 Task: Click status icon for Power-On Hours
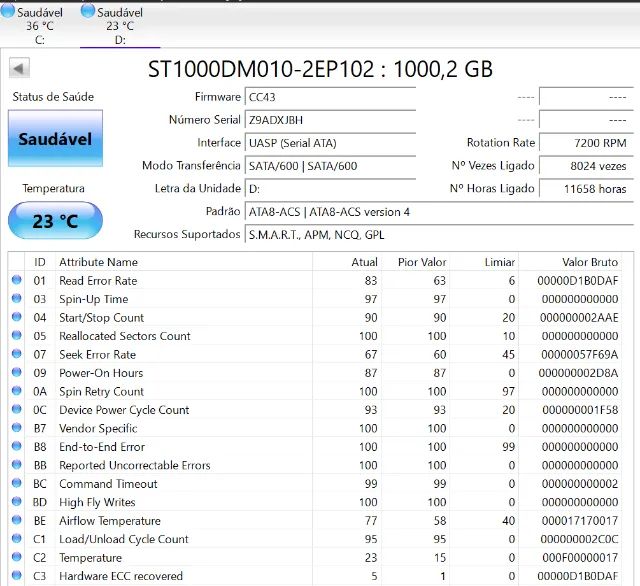click(x=17, y=372)
